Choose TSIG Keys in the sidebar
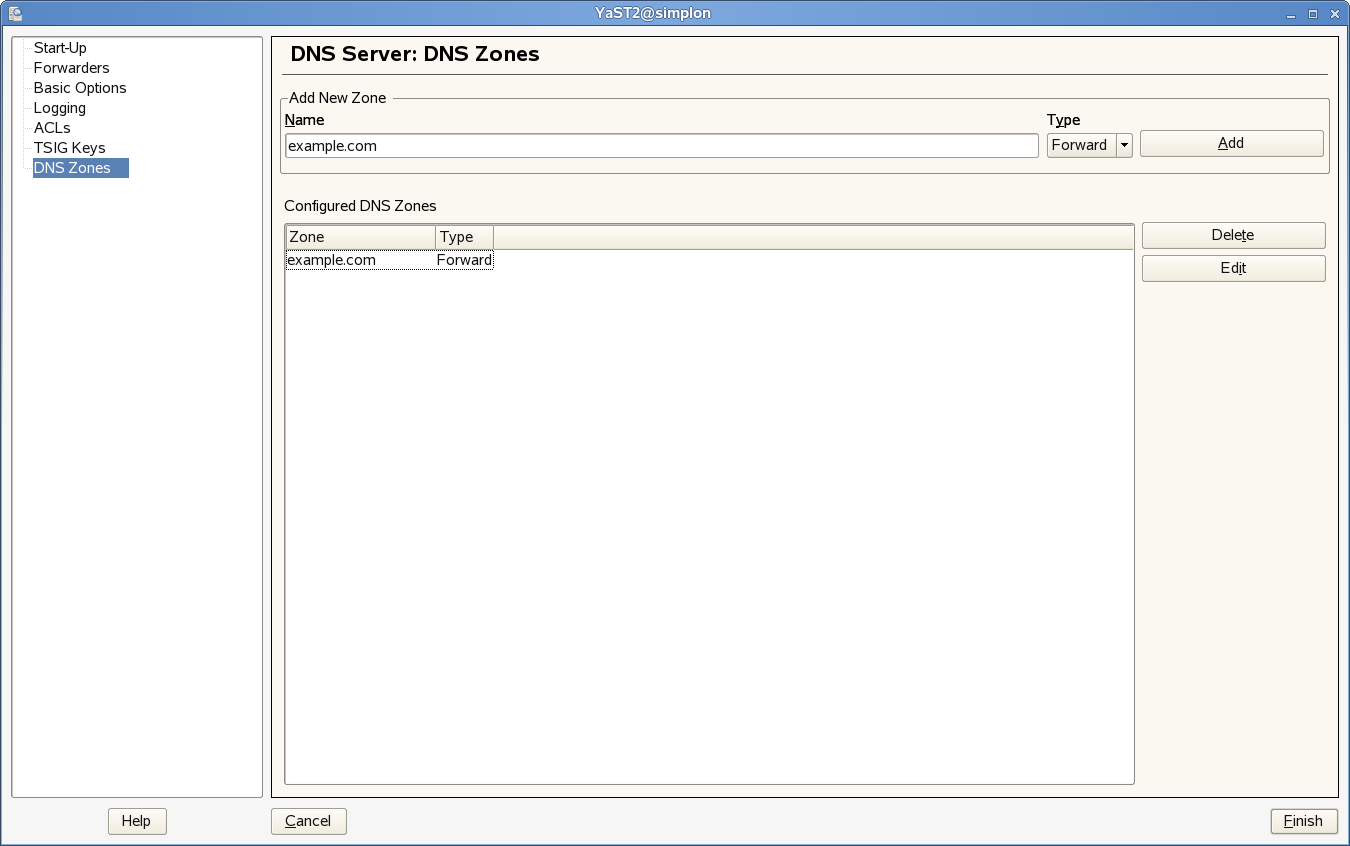Viewport: 1350px width, 846px height. pyautogui.click(x=69, y=148)
